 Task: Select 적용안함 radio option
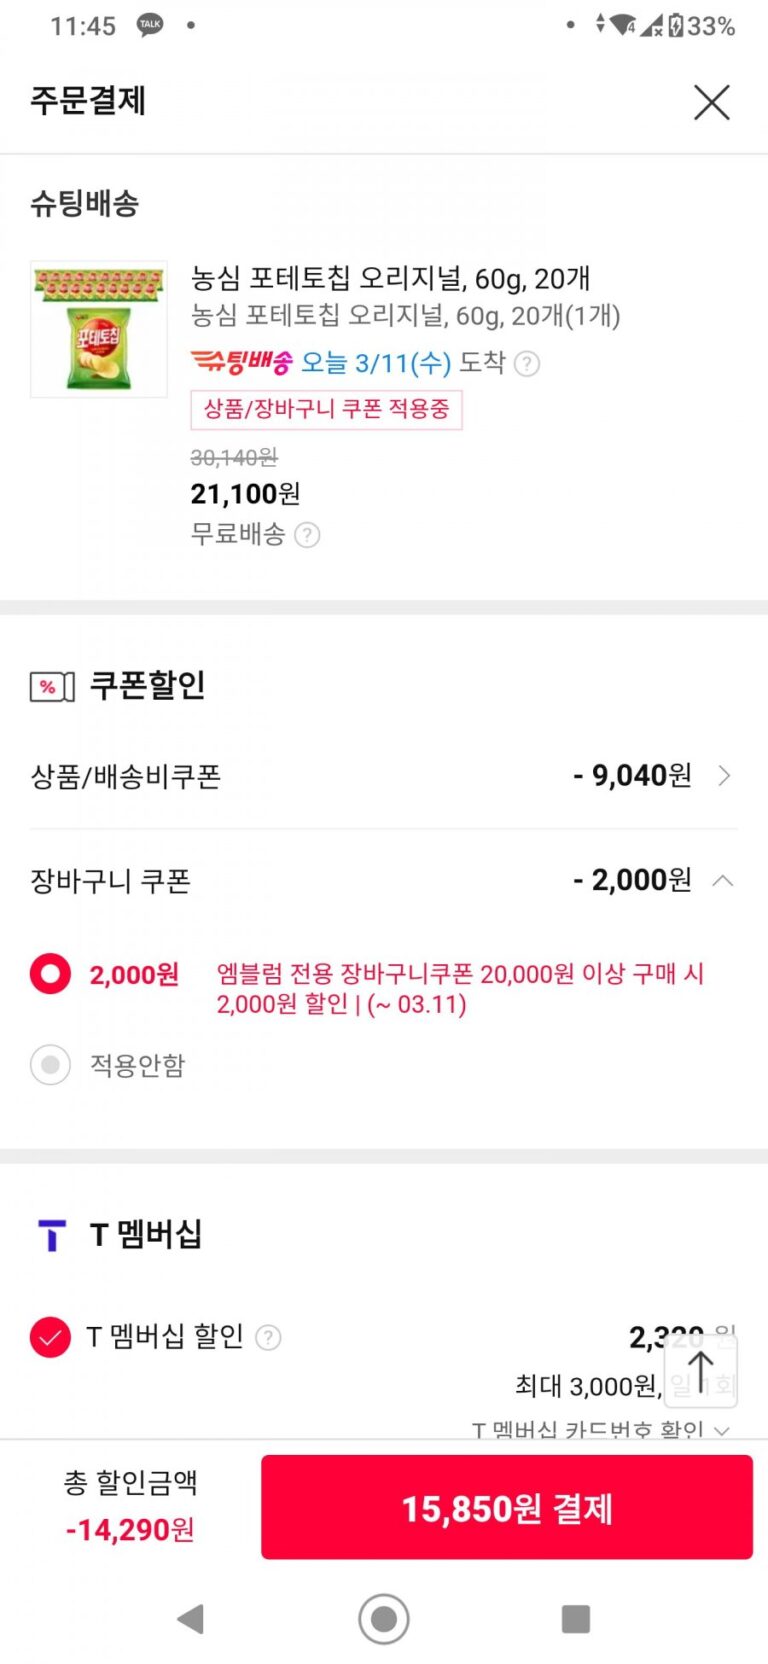[x=50, y=1065]
